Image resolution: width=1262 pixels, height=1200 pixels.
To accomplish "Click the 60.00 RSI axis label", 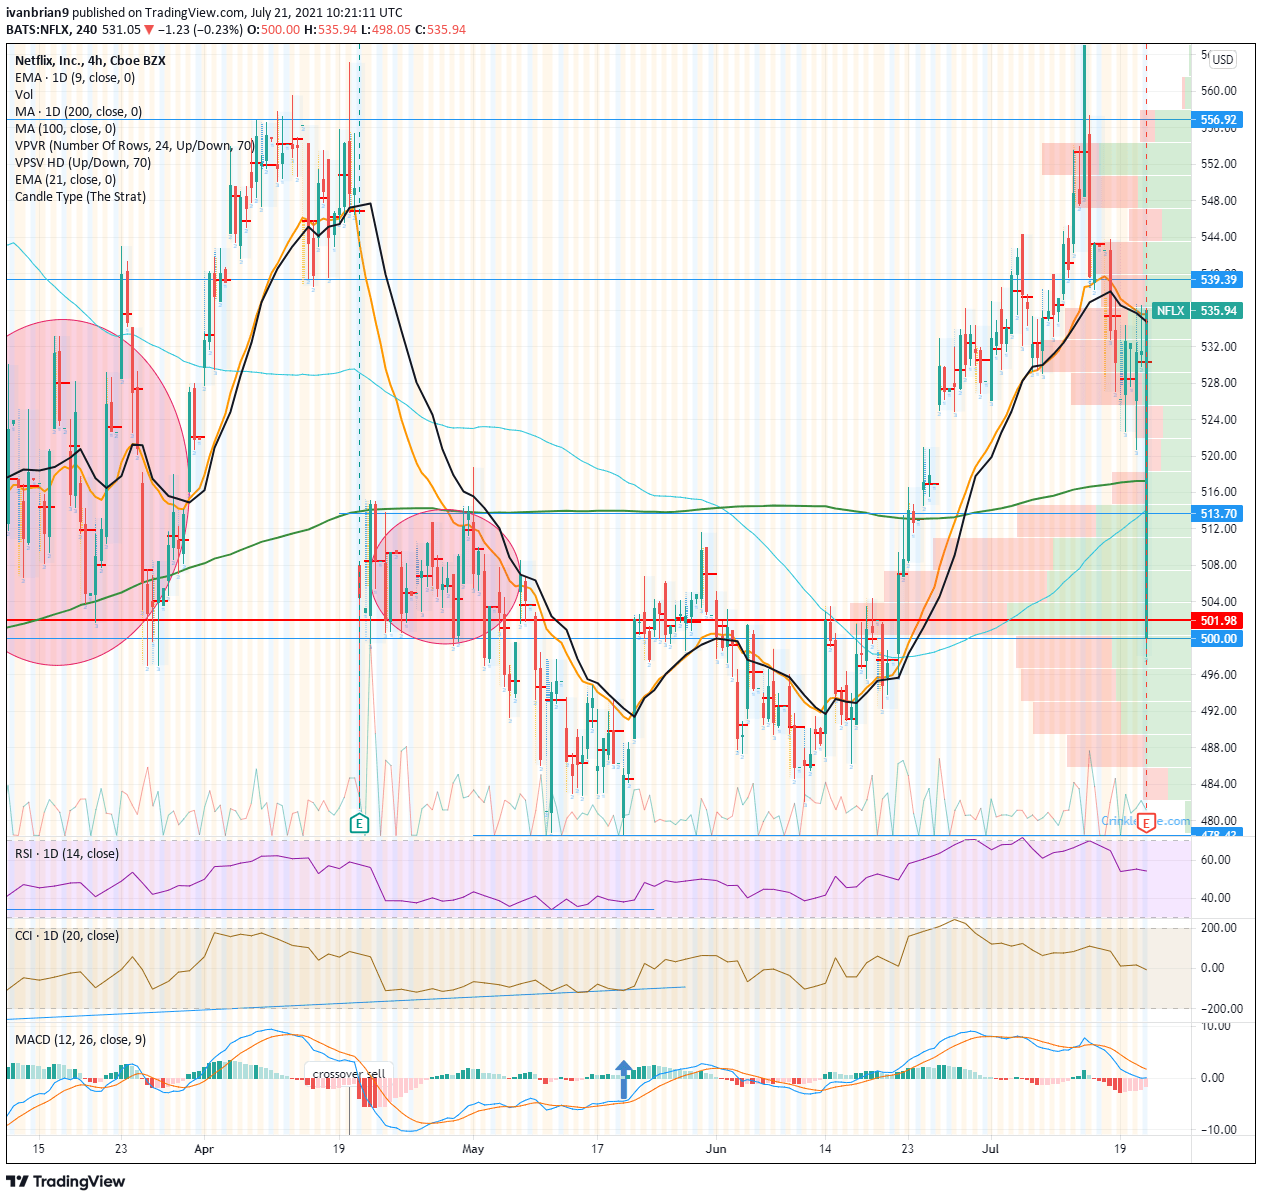I will pyautogui.click(x=1215, y=859).
